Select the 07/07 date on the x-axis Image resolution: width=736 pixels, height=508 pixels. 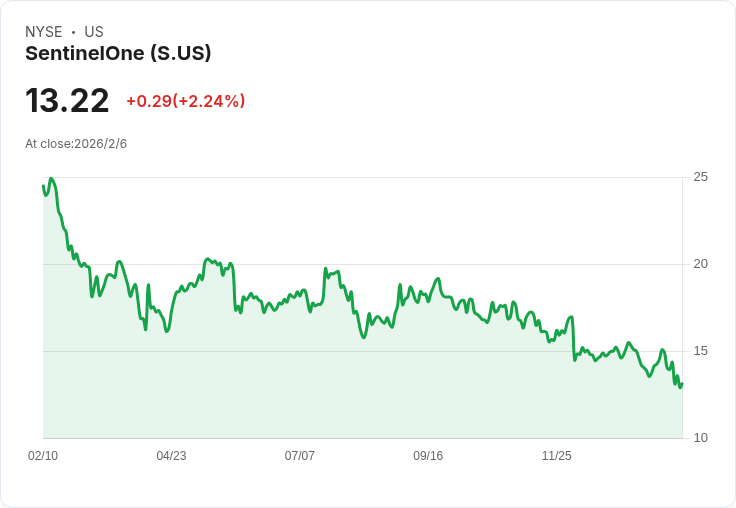click(299, 456)
